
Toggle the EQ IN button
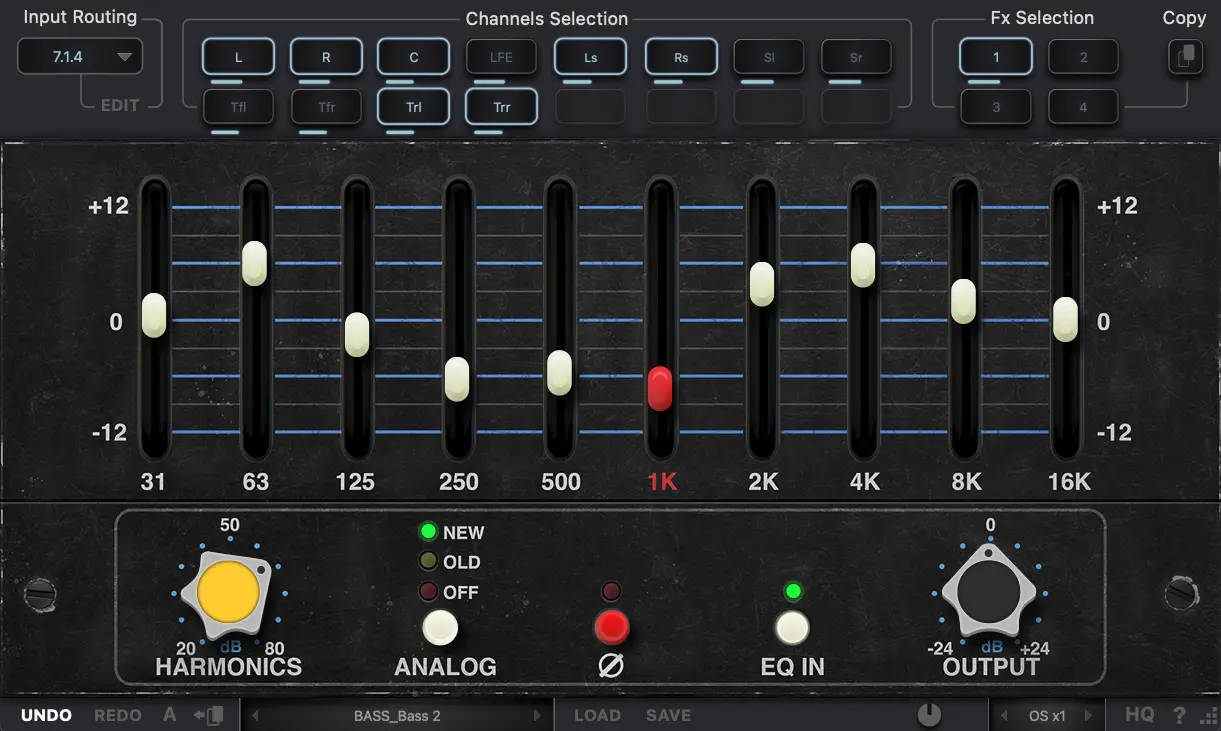793,628
